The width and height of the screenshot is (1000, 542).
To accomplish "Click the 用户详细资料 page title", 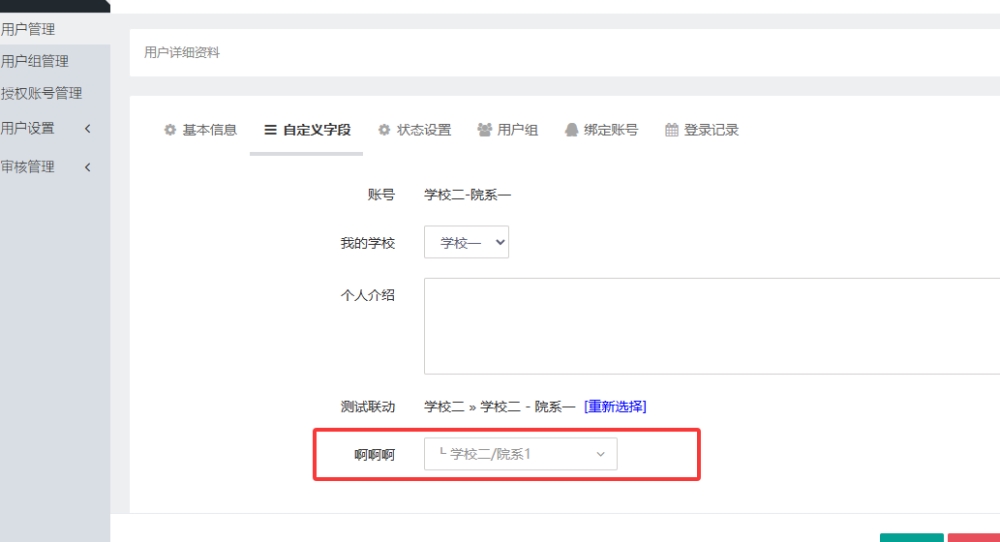I will pos(182,52).
